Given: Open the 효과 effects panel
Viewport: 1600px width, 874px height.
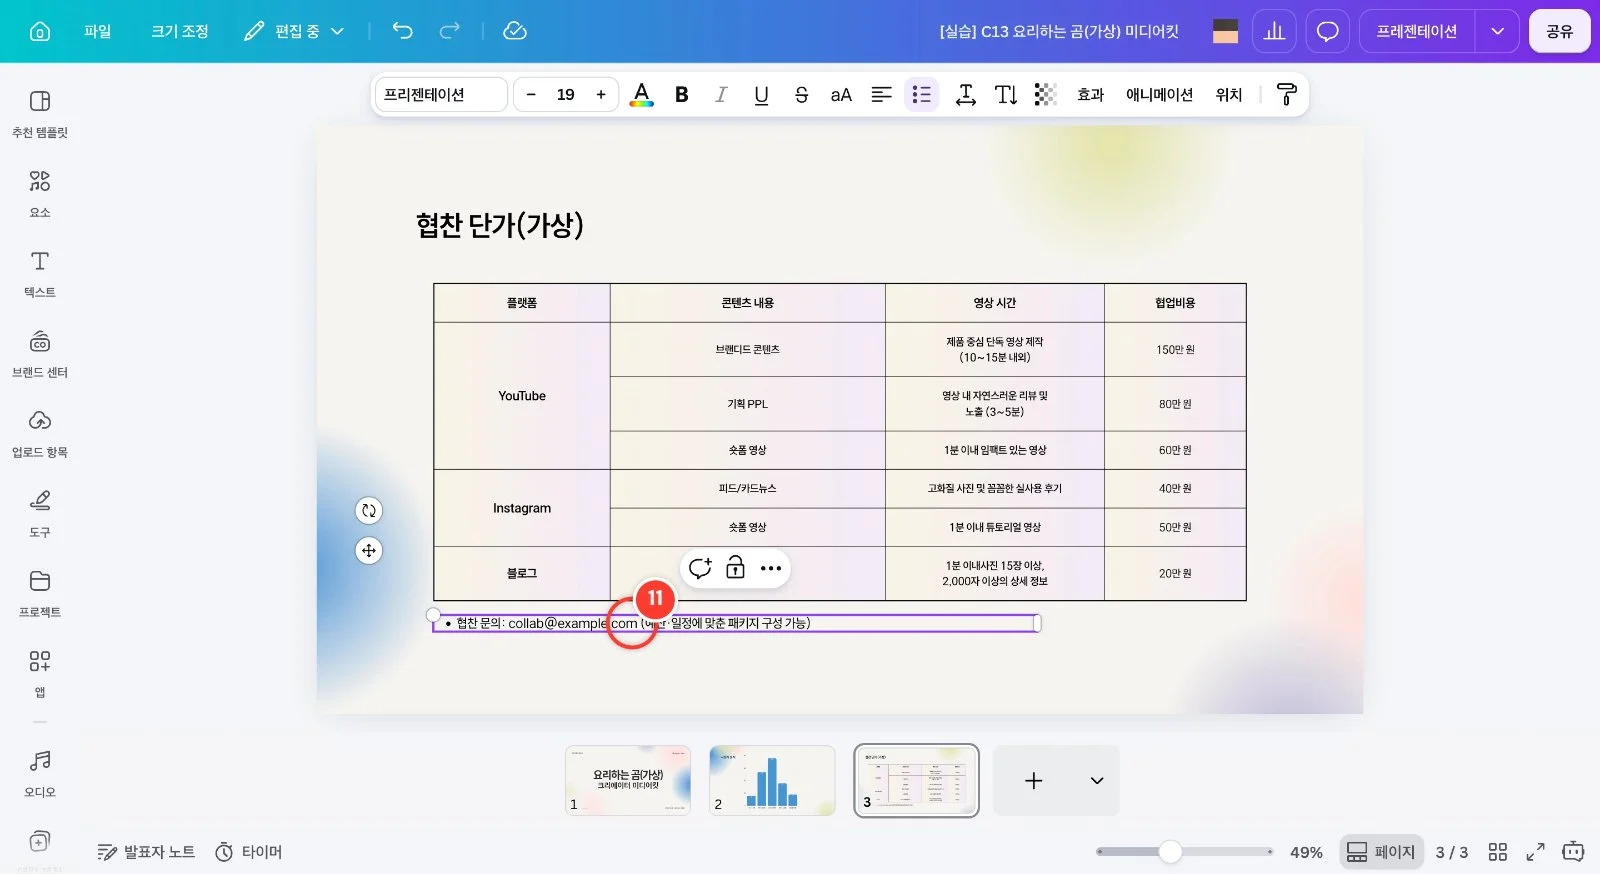Looking at the screenshot, I should [x=1090, y=94].
